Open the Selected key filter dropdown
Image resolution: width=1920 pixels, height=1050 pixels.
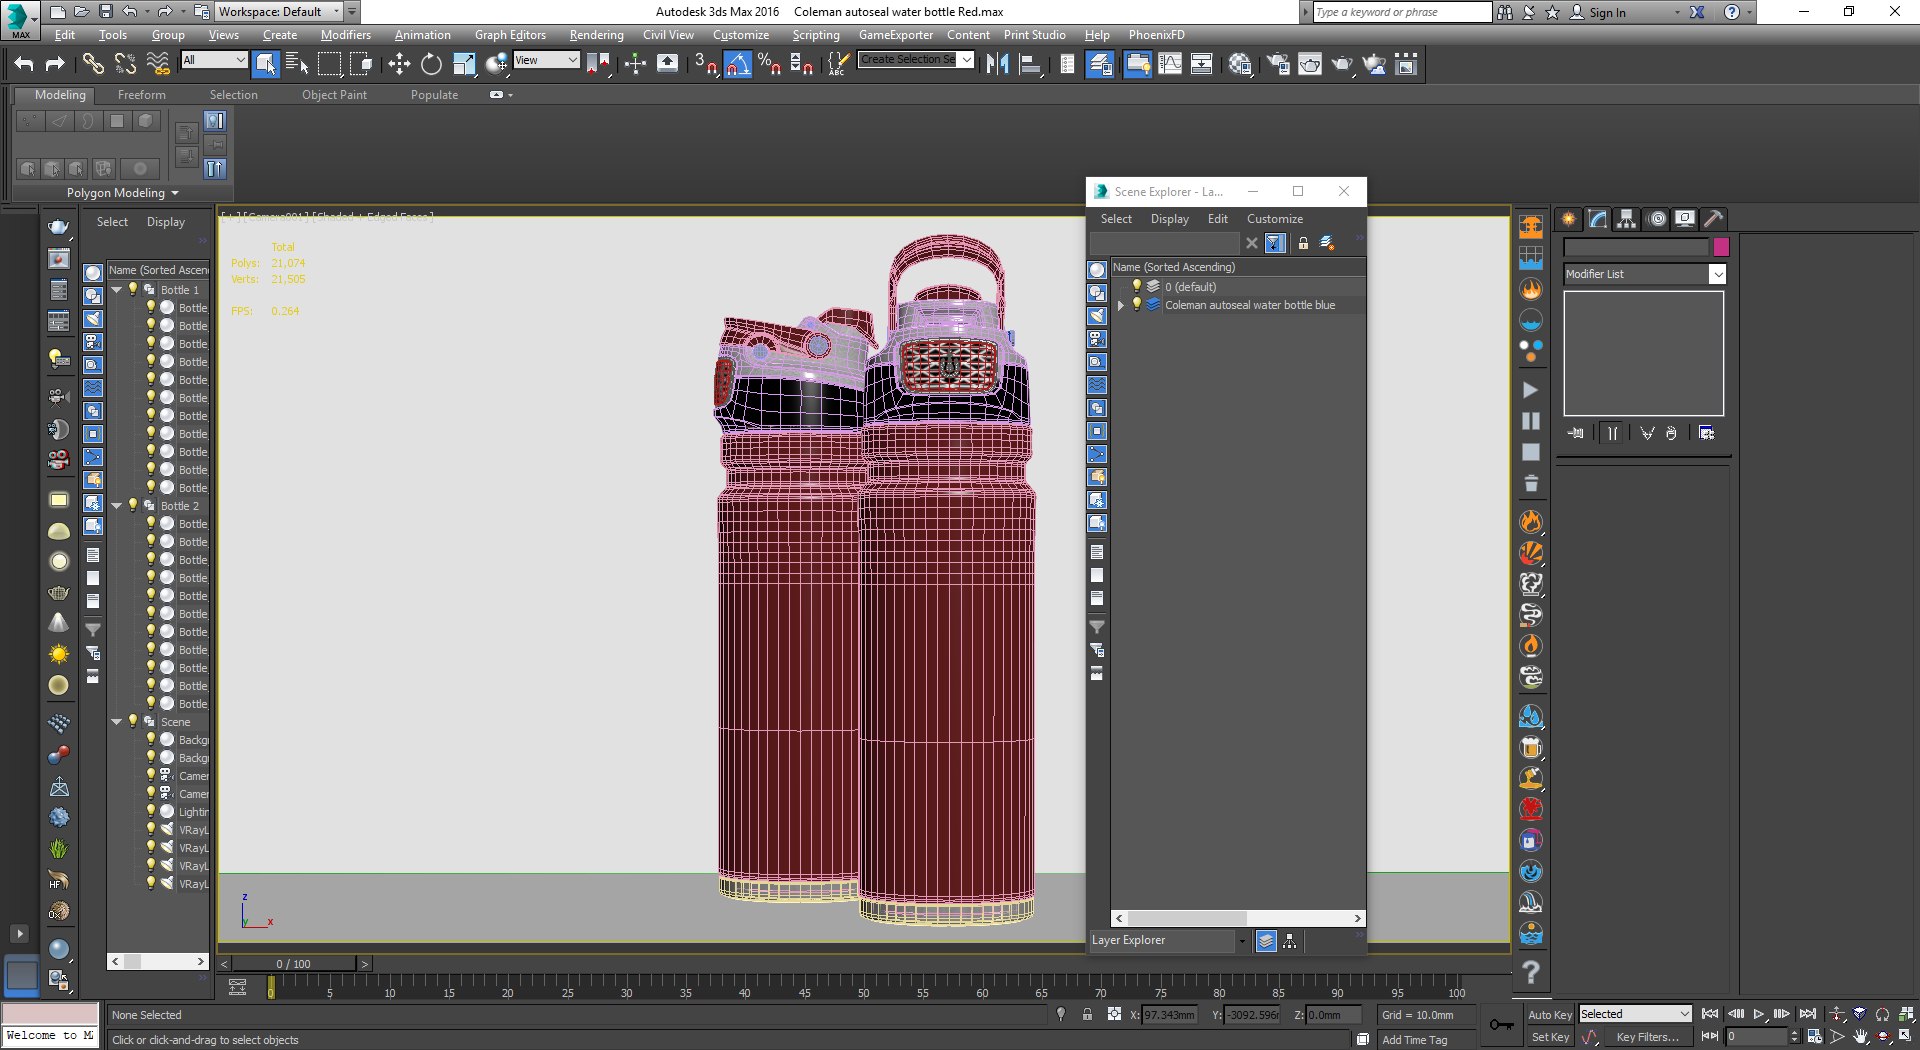[x=1635, y=1014]
